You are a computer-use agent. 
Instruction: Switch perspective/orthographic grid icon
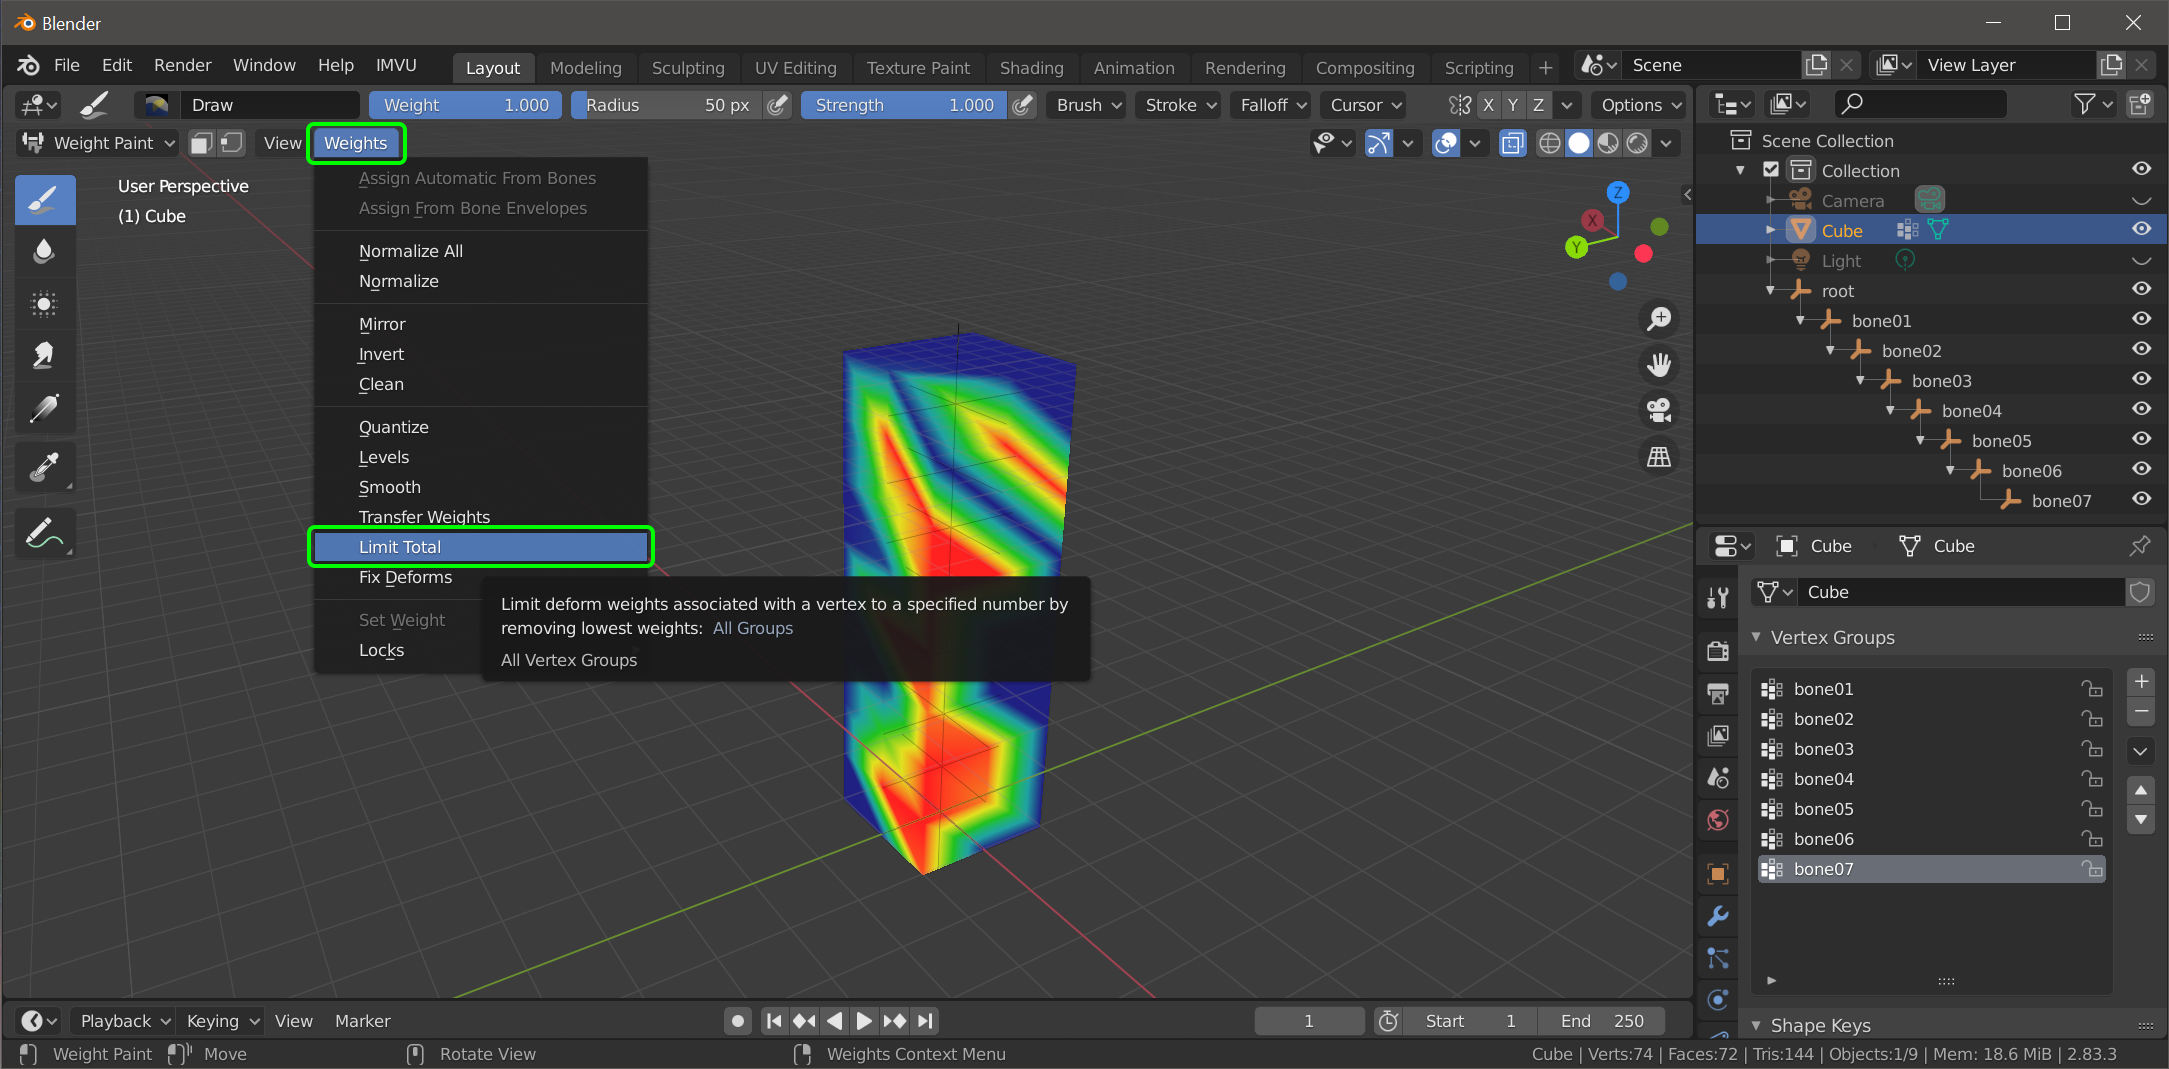(1659, 457)
